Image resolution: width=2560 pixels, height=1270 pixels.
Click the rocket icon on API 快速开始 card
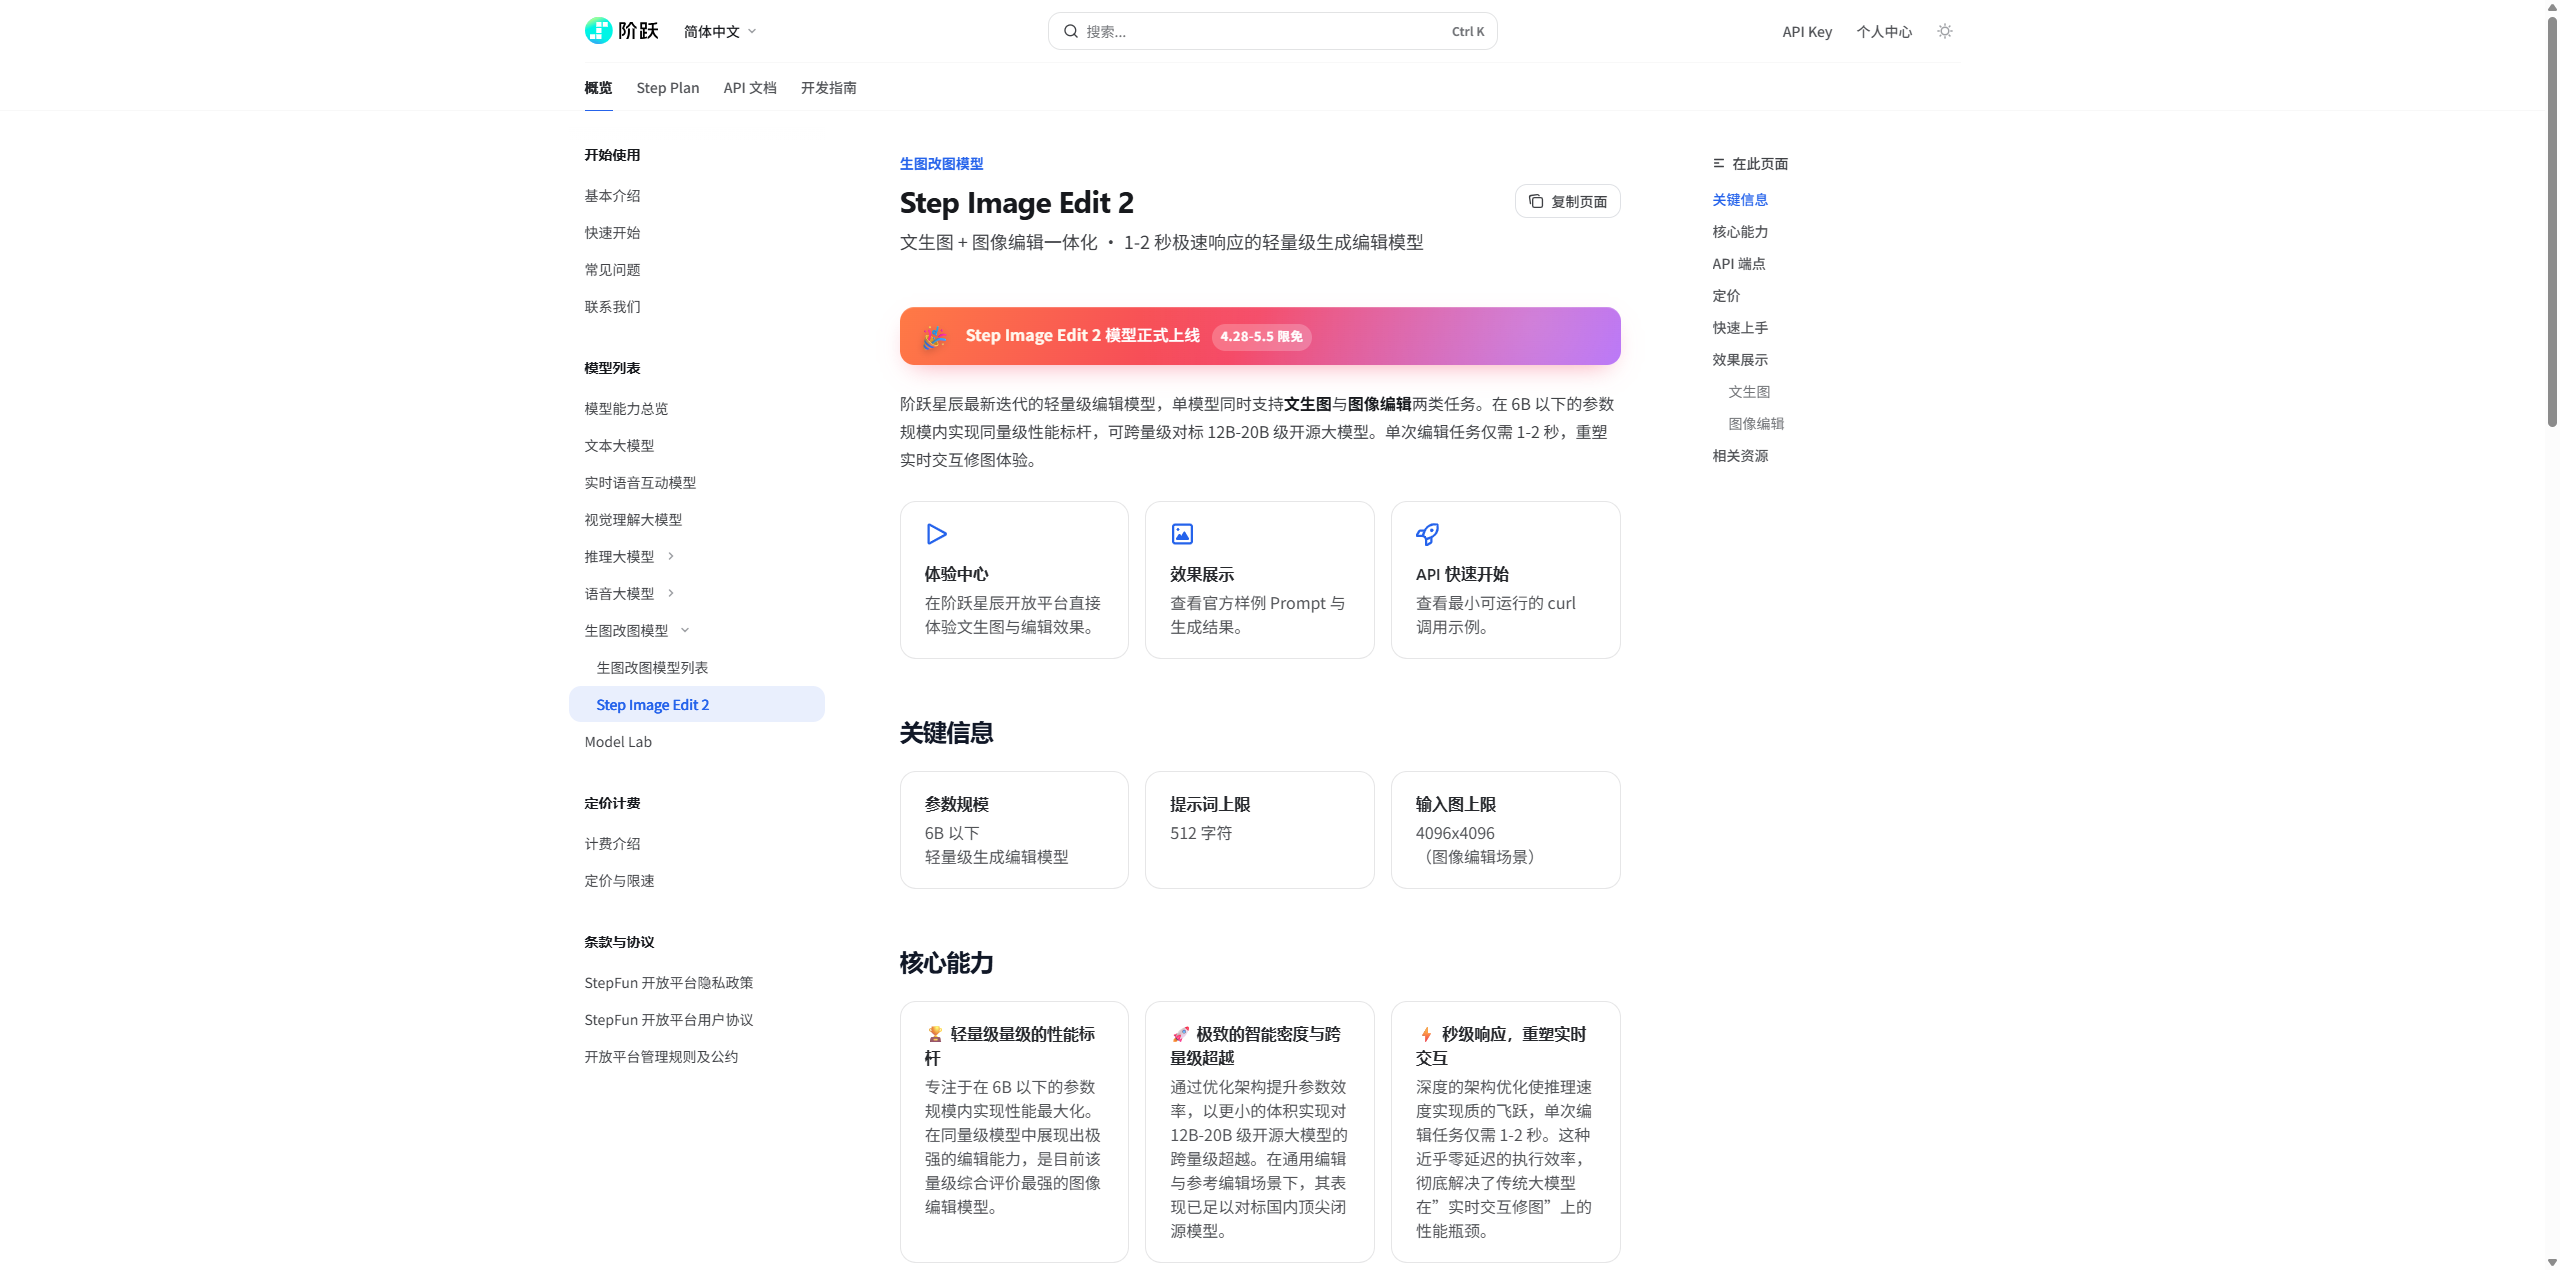pos(1427,534)
